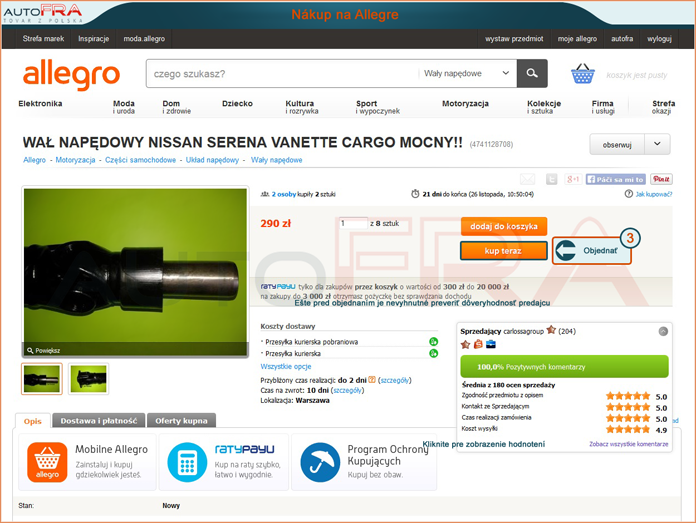Share the listing by email envelope icon
This screenshot has width=696, height=523.
point(527,179)
